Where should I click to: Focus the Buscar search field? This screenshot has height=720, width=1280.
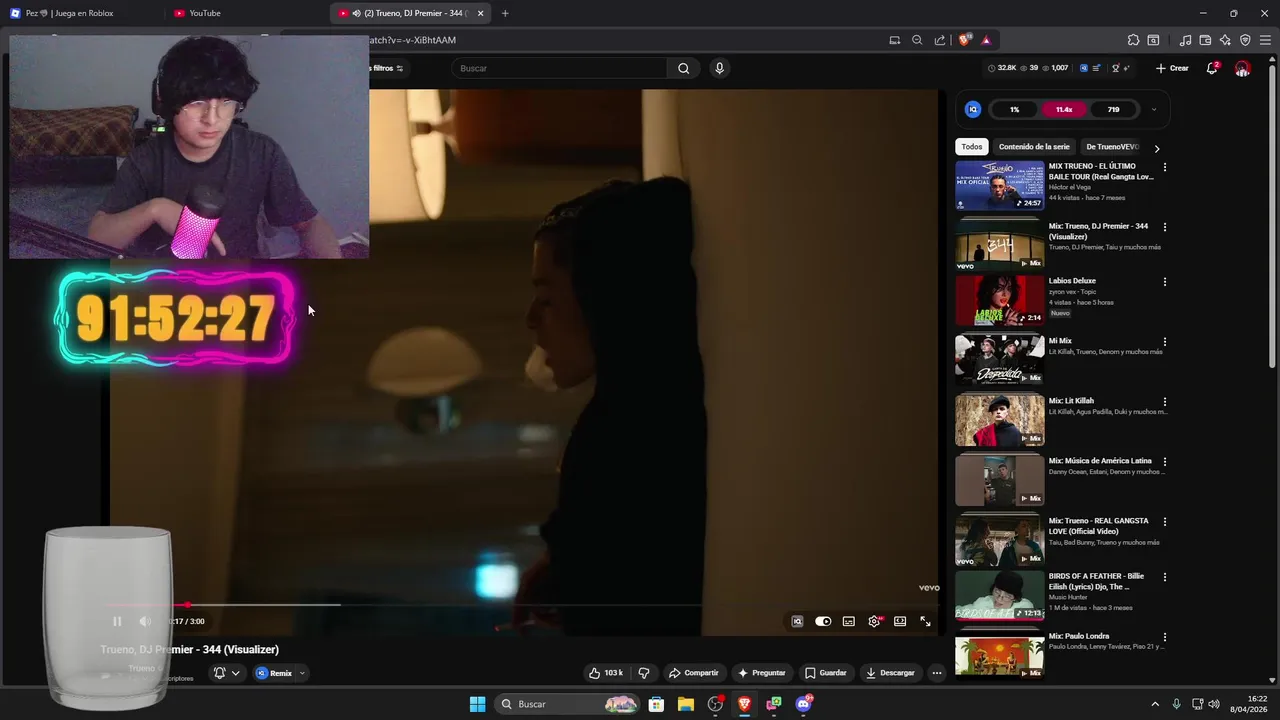click(559, 68)
